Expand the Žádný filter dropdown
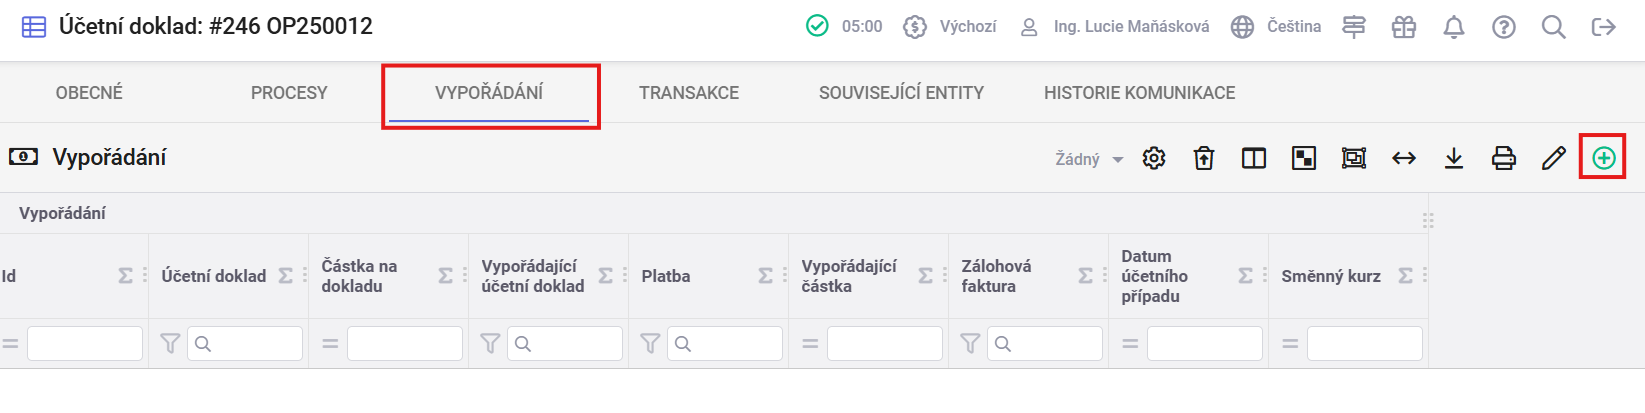 point(1088,159)
